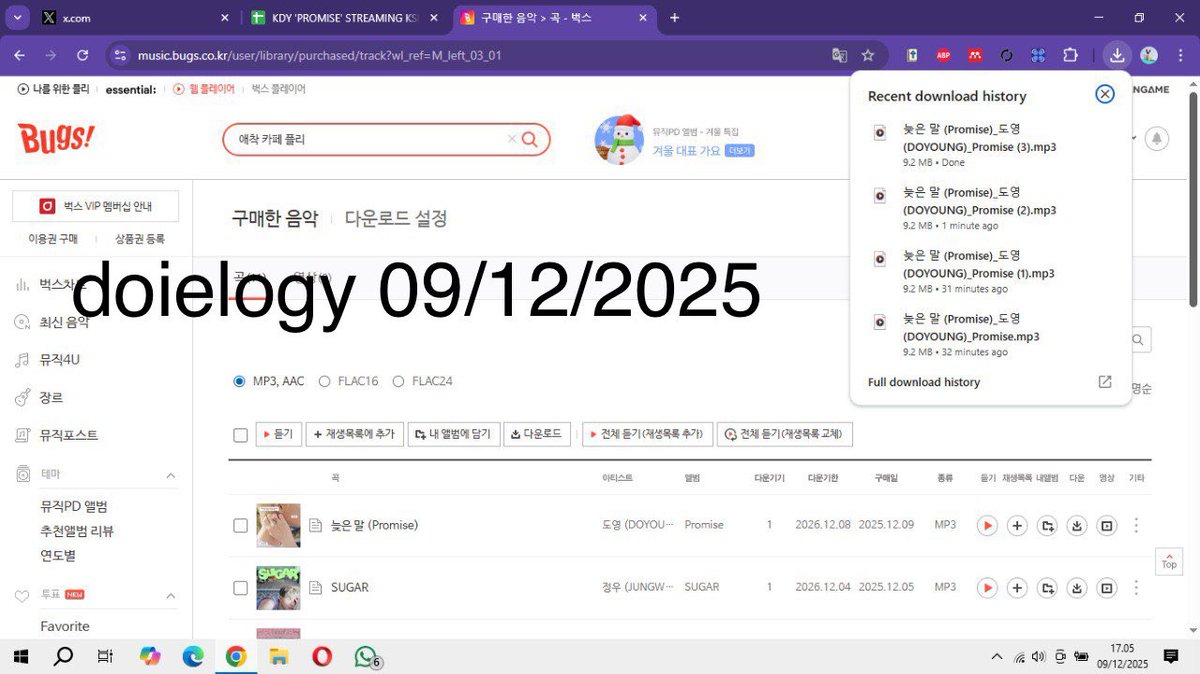Click the 다운로드 toolbar button

(x=537, y=434)
